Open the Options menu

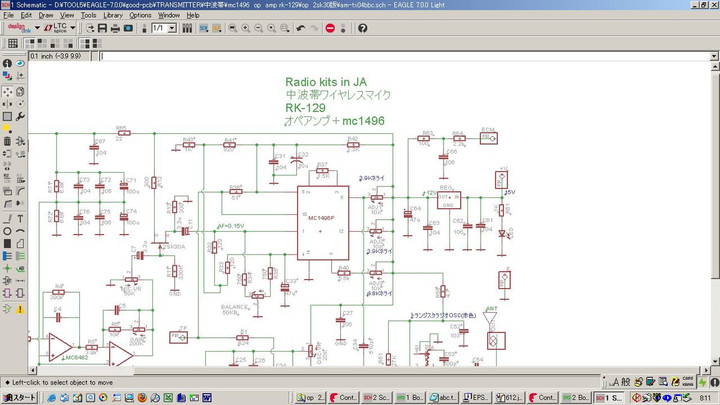pos(141,15)
